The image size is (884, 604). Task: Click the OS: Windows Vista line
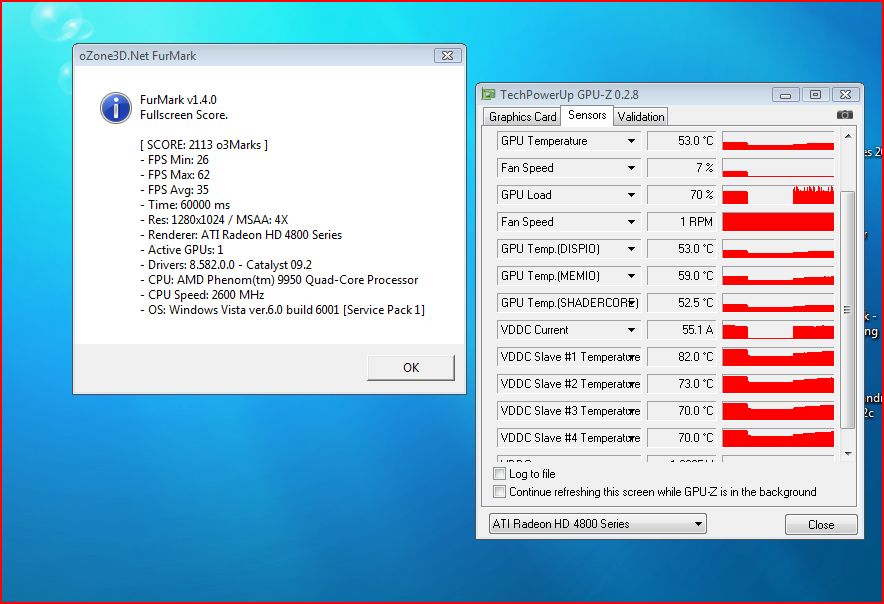pos(282,310)
